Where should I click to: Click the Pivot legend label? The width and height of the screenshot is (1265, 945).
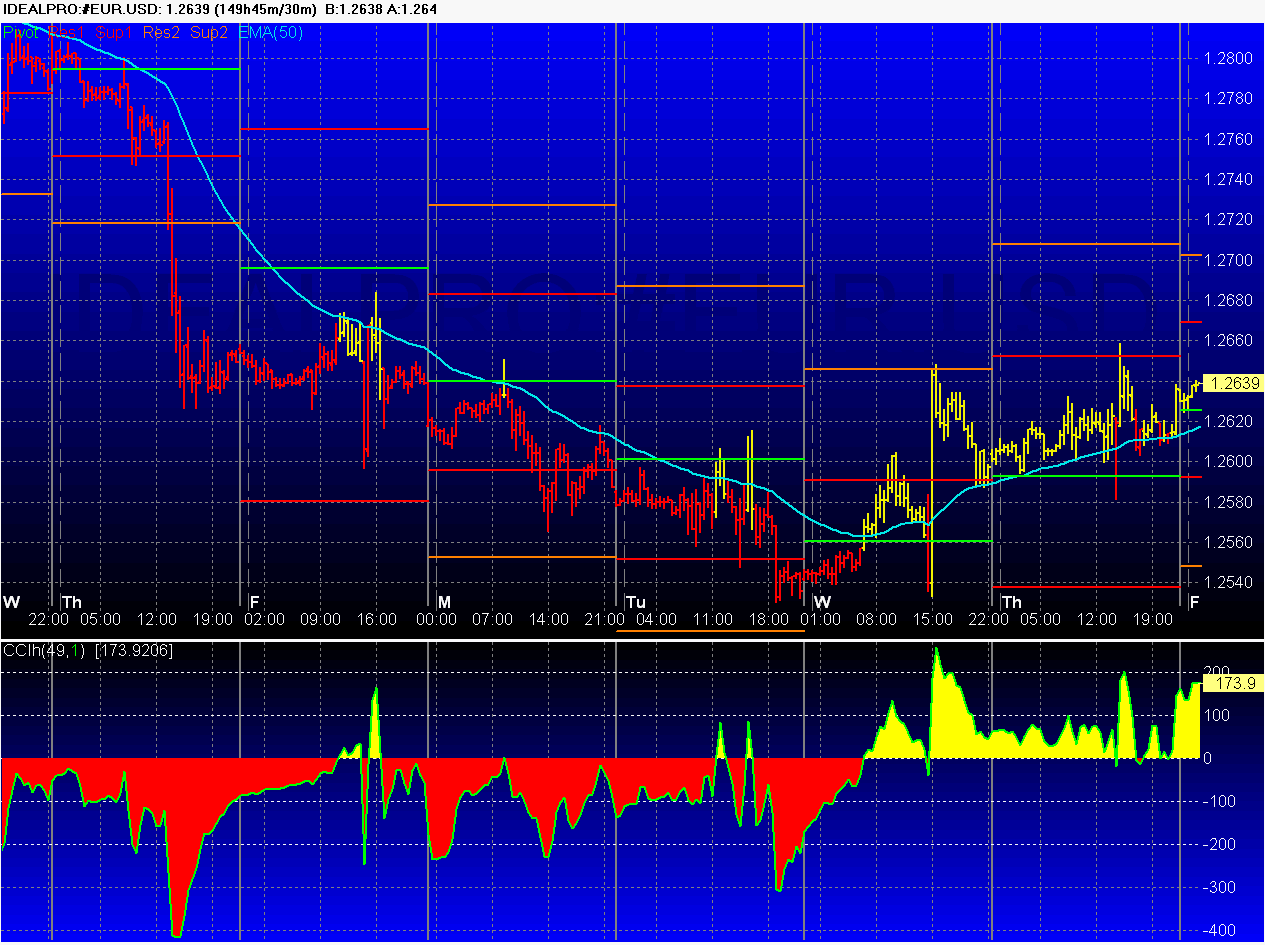(x=22, y=32)
